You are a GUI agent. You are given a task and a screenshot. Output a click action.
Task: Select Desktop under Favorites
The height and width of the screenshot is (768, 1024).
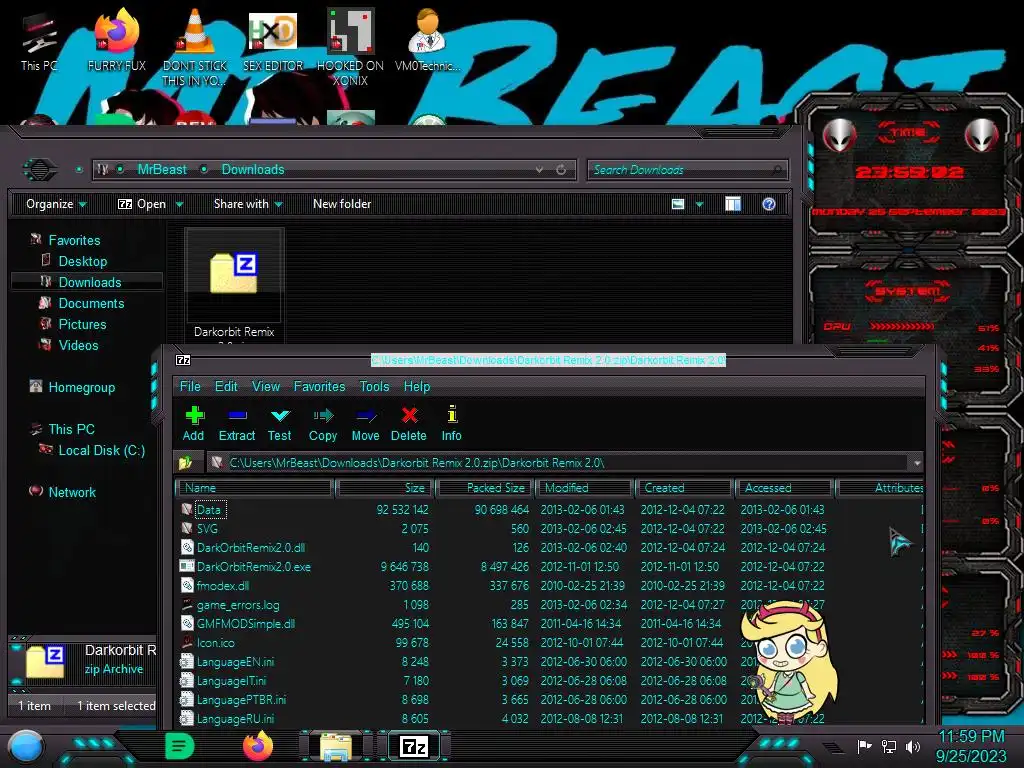click(82, 261)
